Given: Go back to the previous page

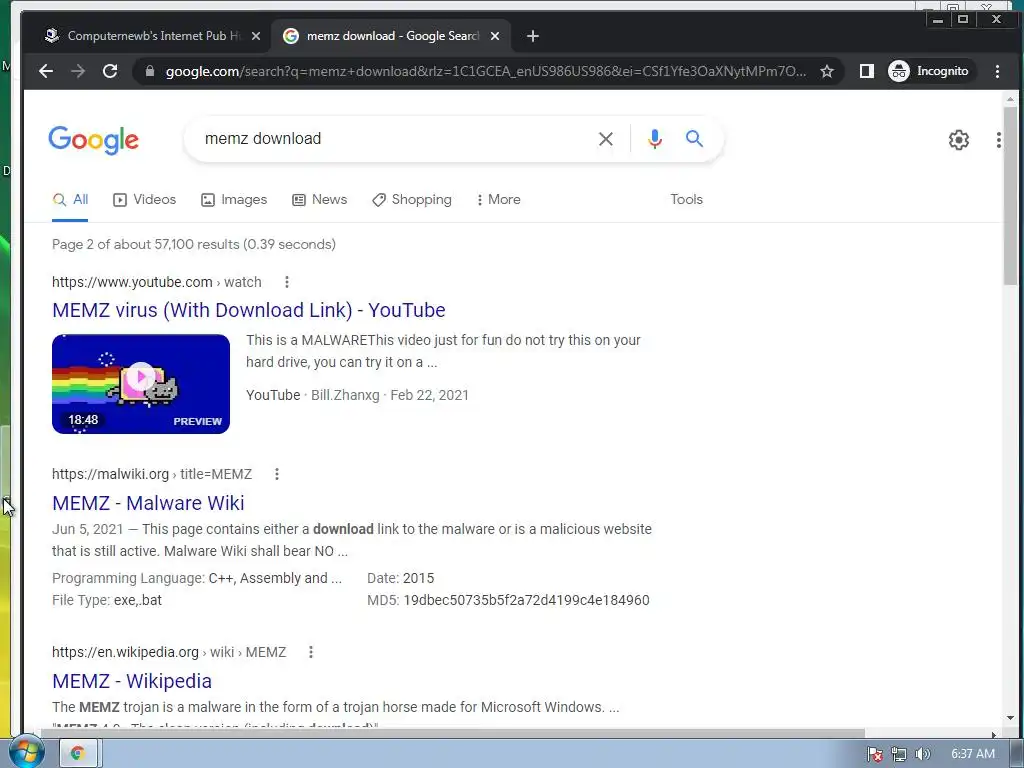Looking at the screenshot, I should point(46,71).
